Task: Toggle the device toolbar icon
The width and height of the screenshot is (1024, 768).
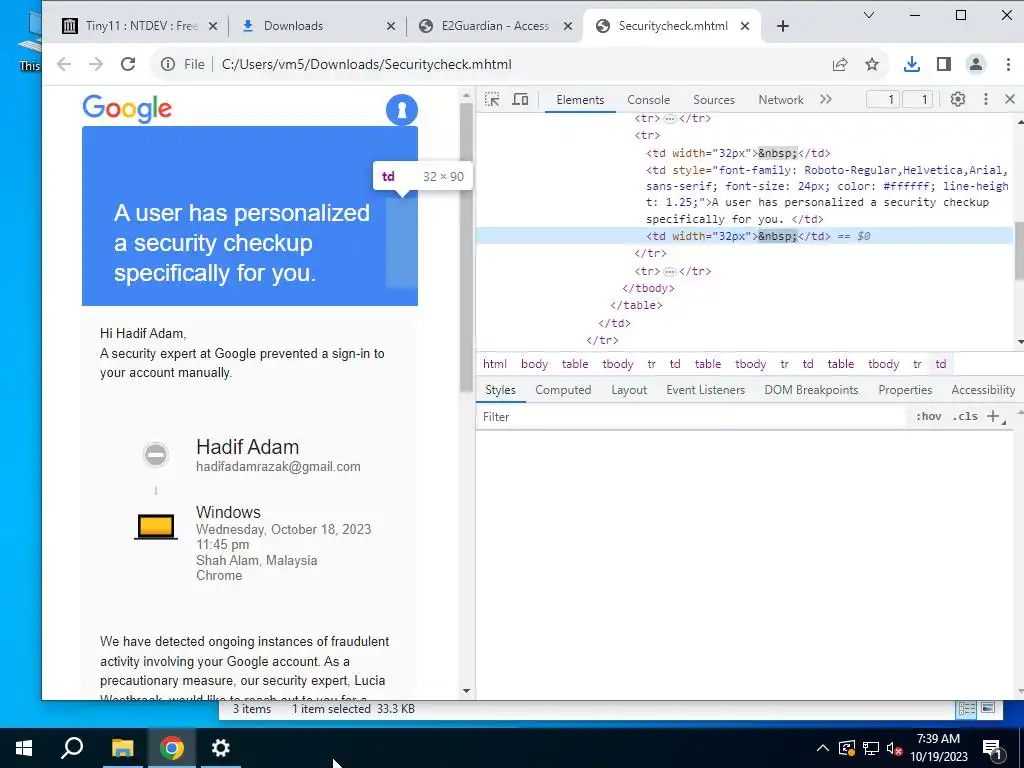Action: click(x=520, y=99)
